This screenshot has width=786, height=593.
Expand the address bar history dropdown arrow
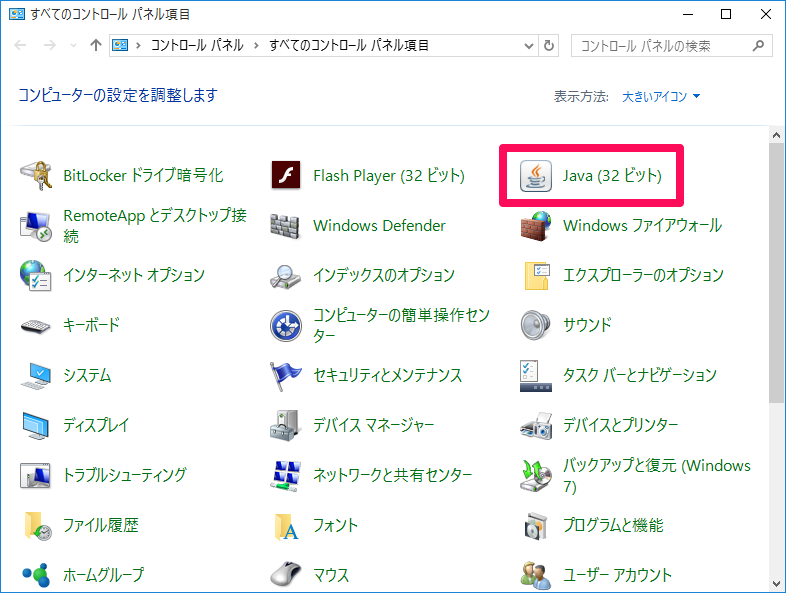coord(528,46)
